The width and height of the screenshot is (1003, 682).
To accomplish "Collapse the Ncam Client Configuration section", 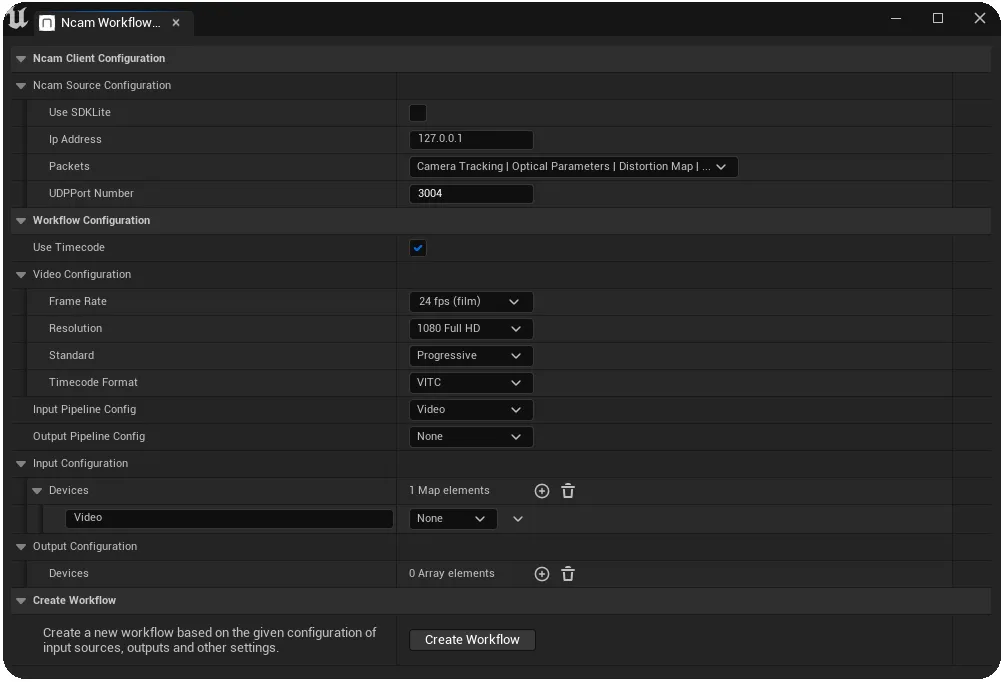I will tap(21, 59).
